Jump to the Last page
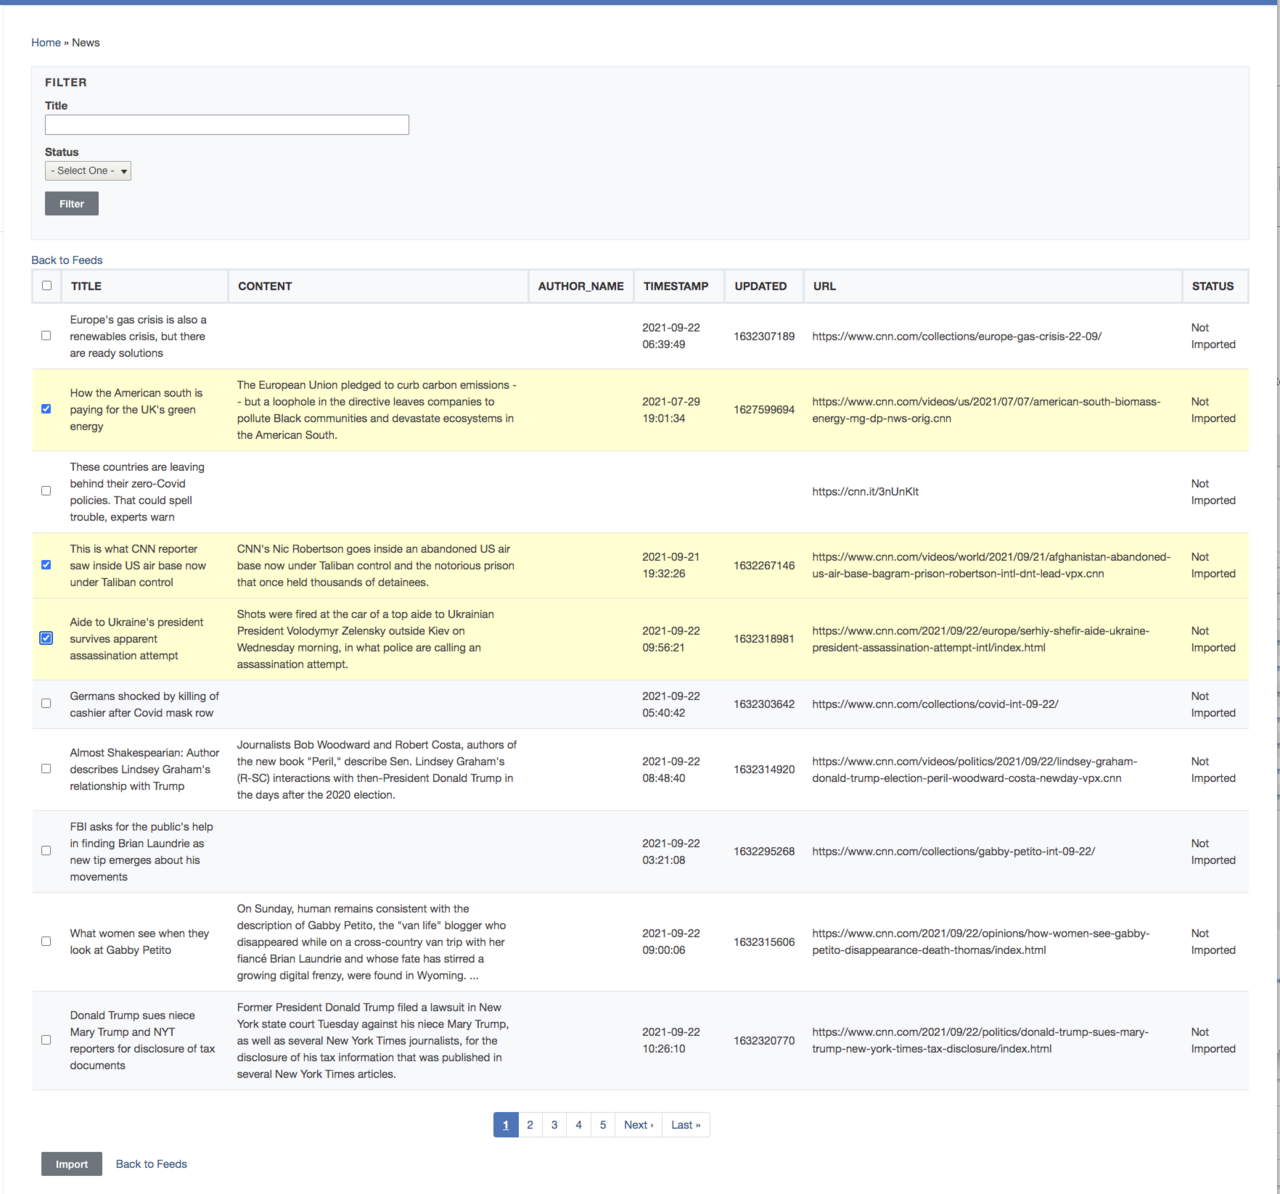The height and width of the screenshot is (1194, 1280). 685,1125
